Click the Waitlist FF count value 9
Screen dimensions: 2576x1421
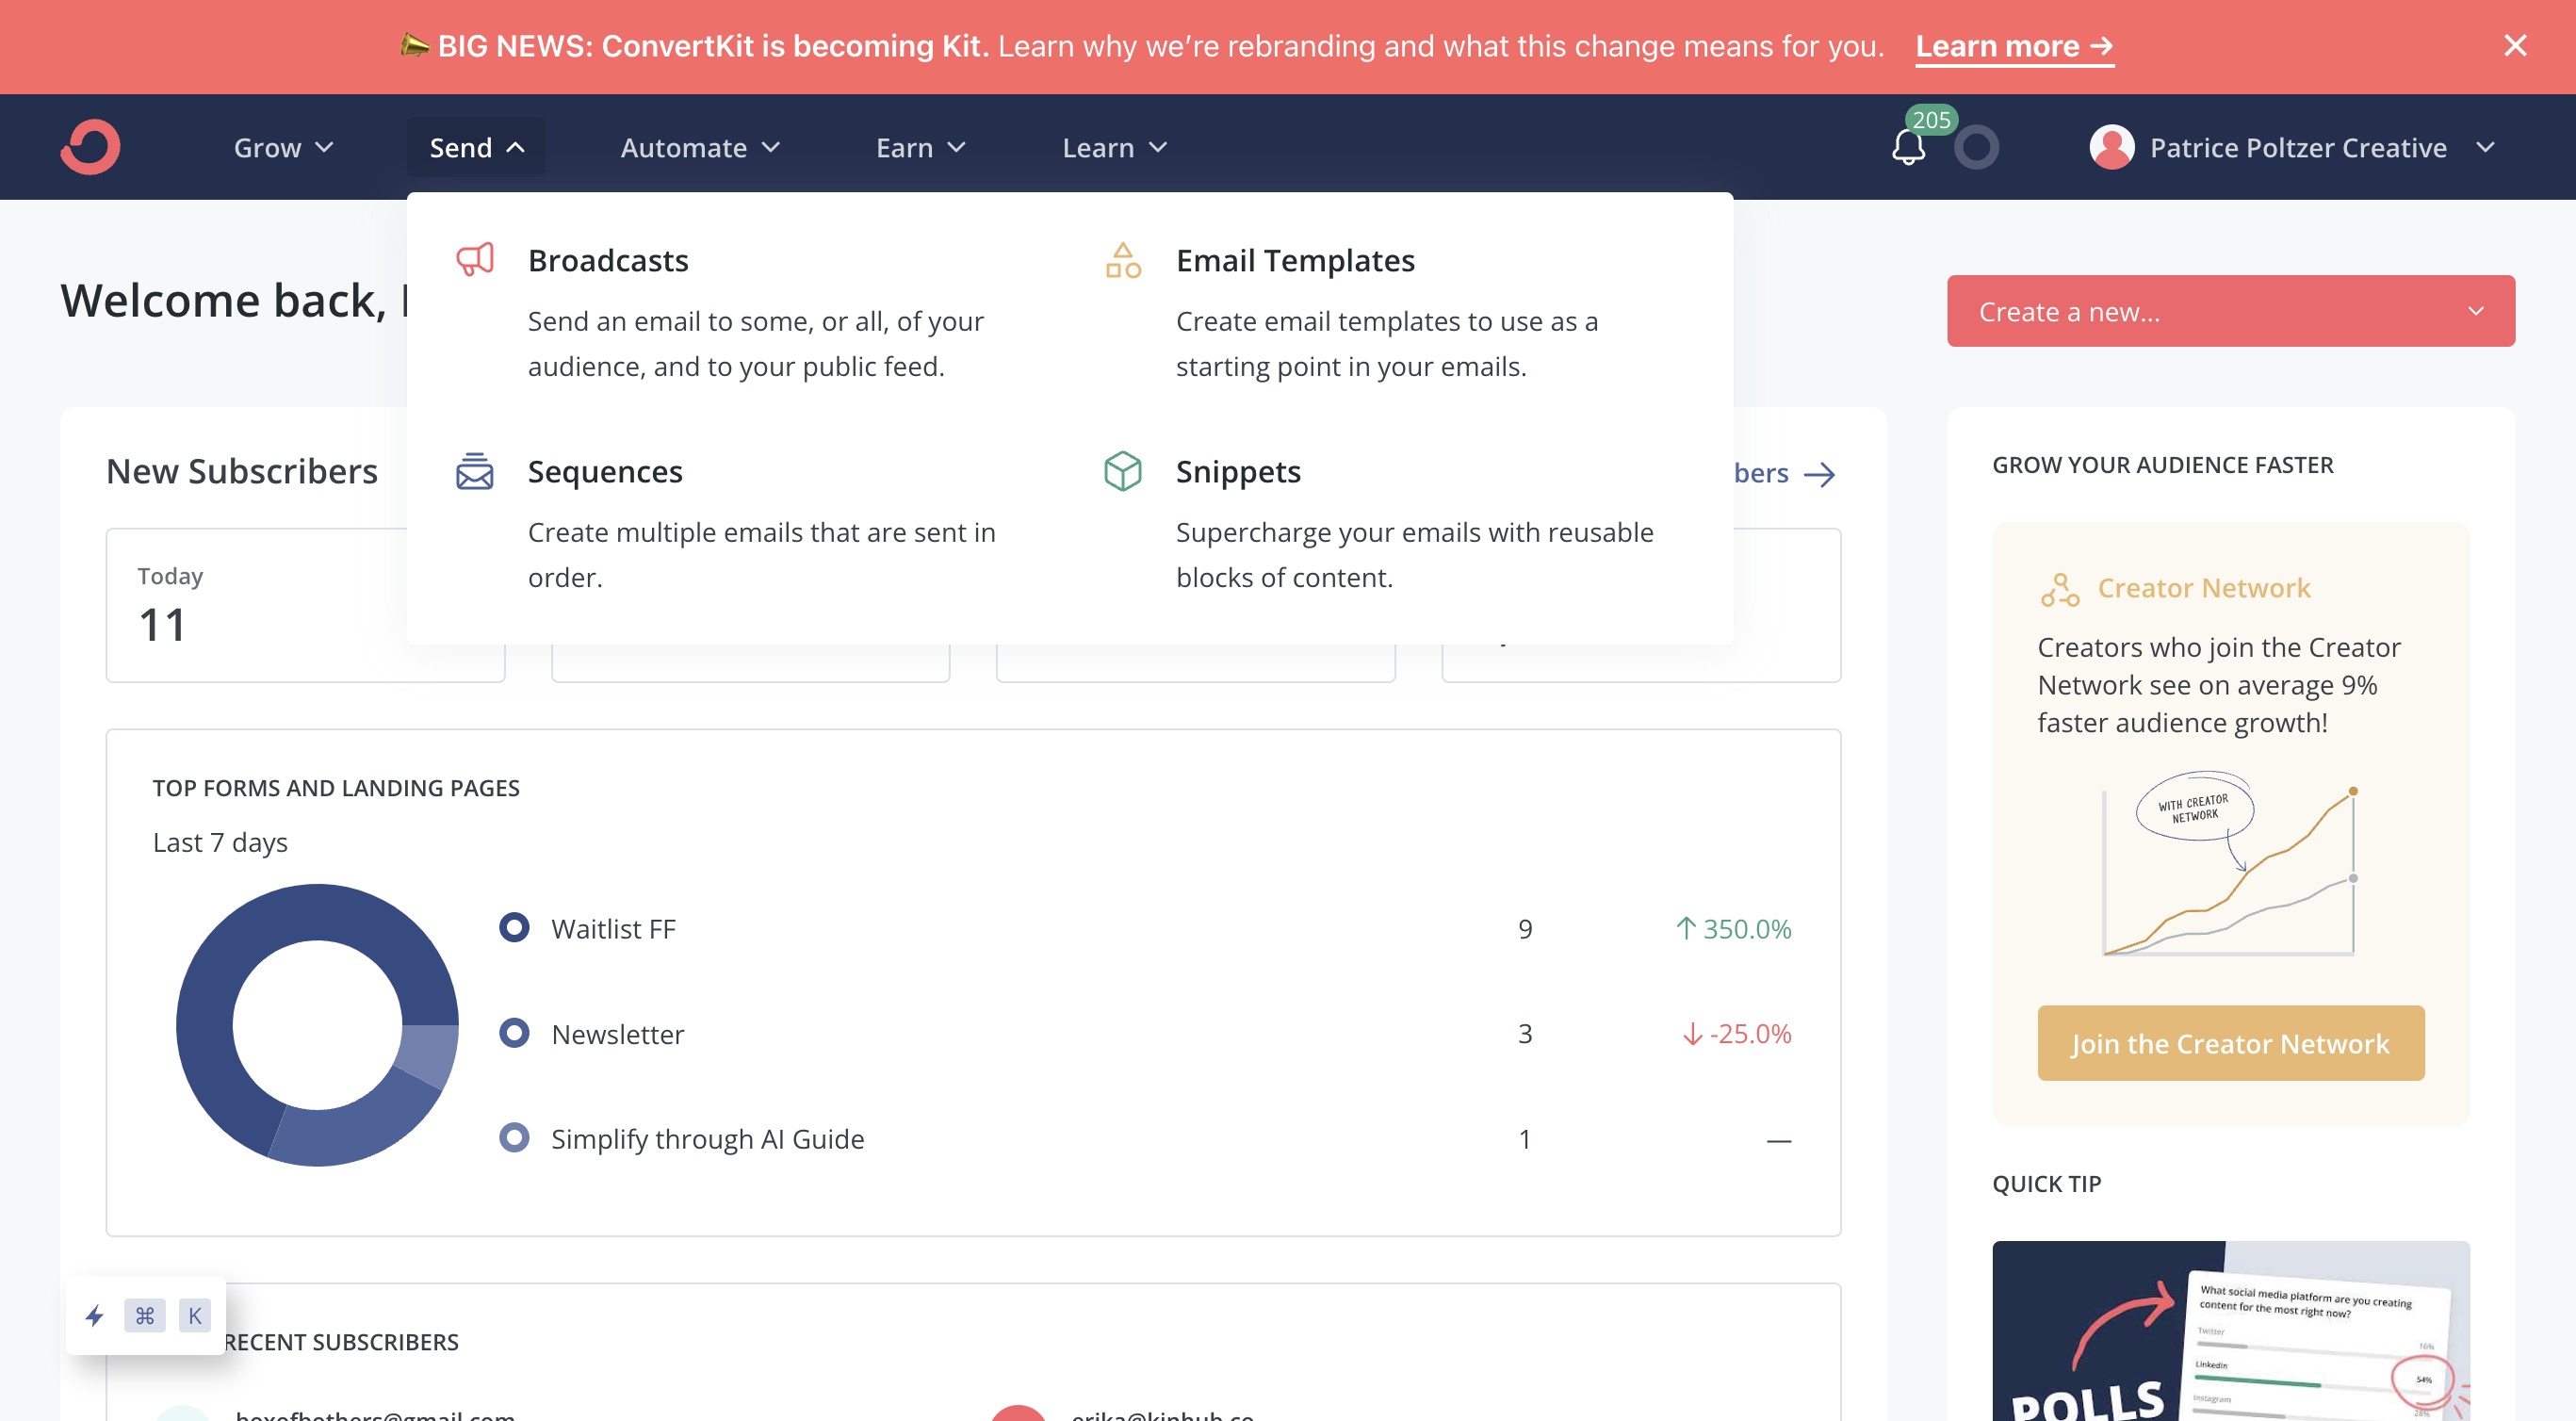(x=1524, y=929)
